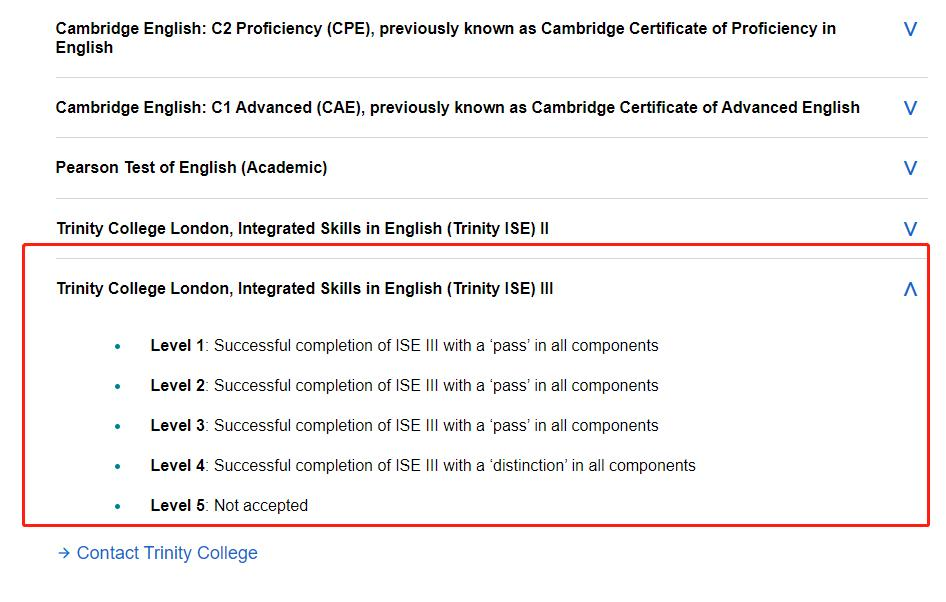Screen dimensions: 946x602
Task: Click the Cambridge C2 Proficiency (CPE) heading
Action: point(445,38)
